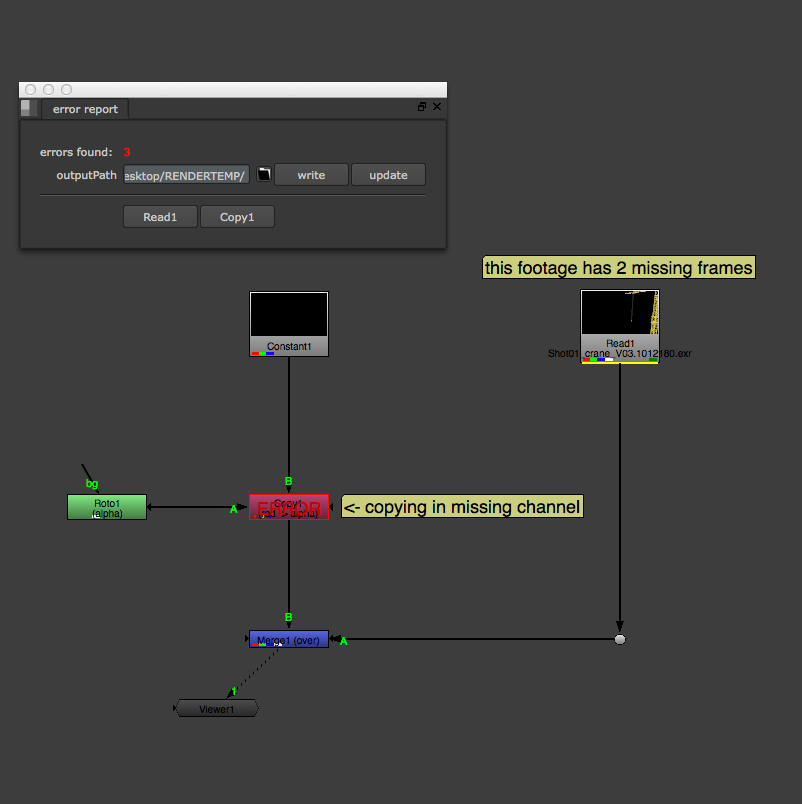
Task: Open the pane menu icon left of tab
Action: point(28,108)
